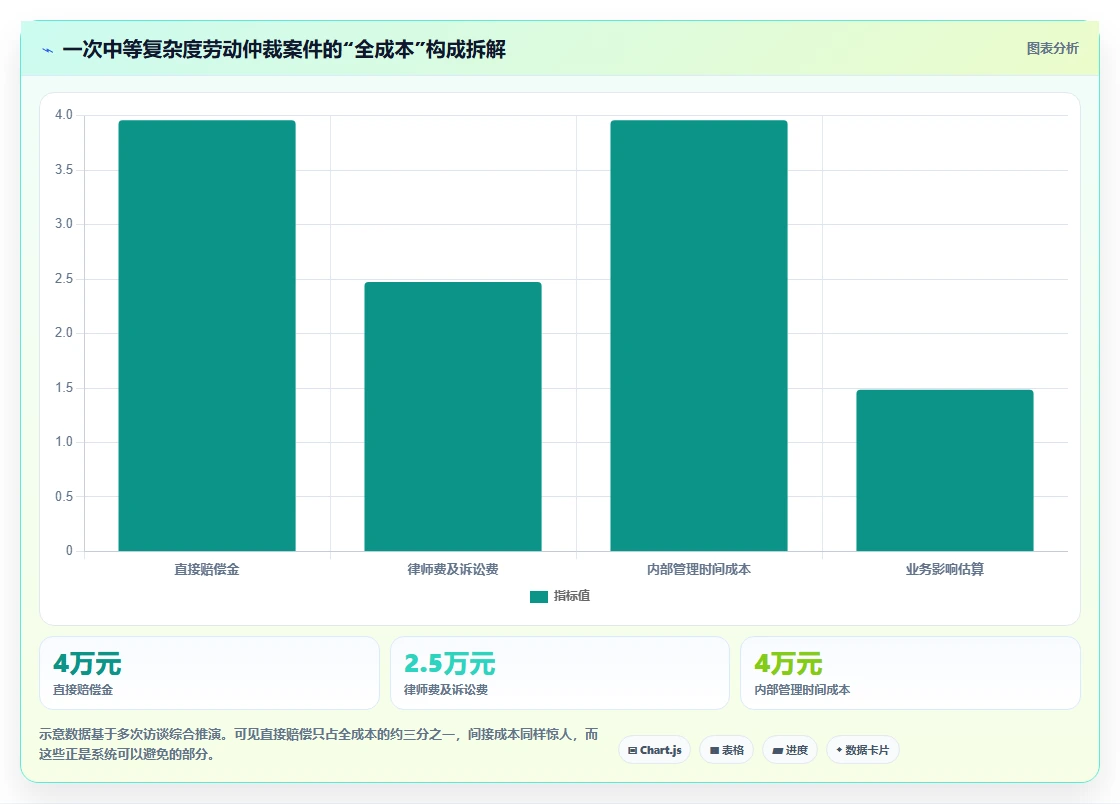Click the 4万元 直接赔偿金 data card
The image size is (1120, 804).
click(209, 673)
